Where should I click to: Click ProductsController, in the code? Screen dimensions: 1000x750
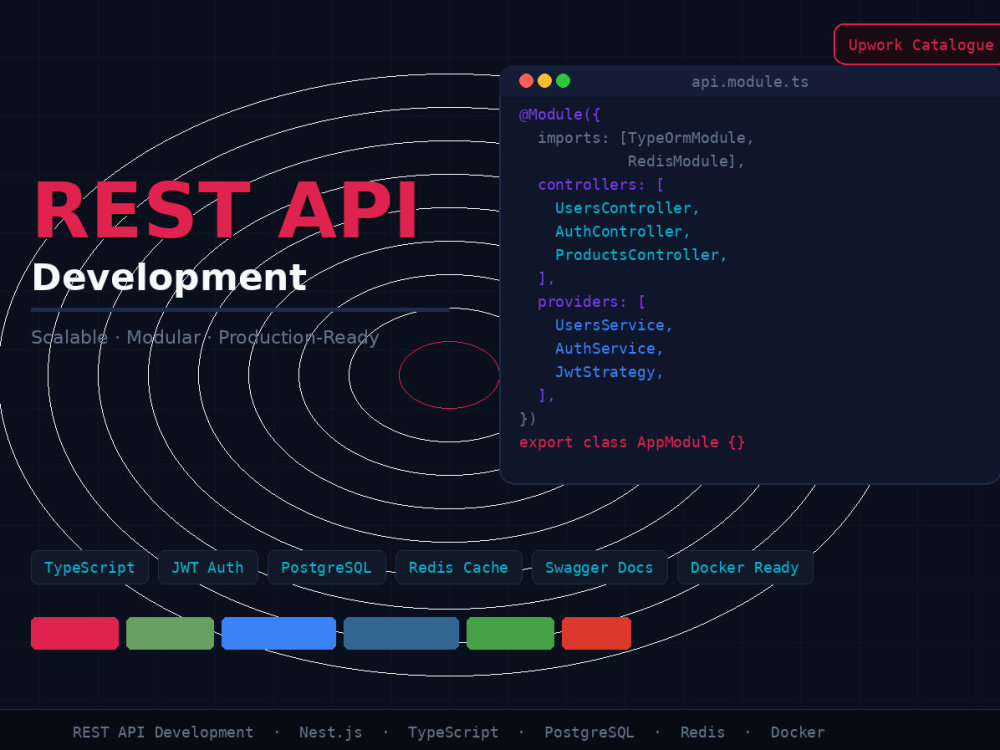641,255
